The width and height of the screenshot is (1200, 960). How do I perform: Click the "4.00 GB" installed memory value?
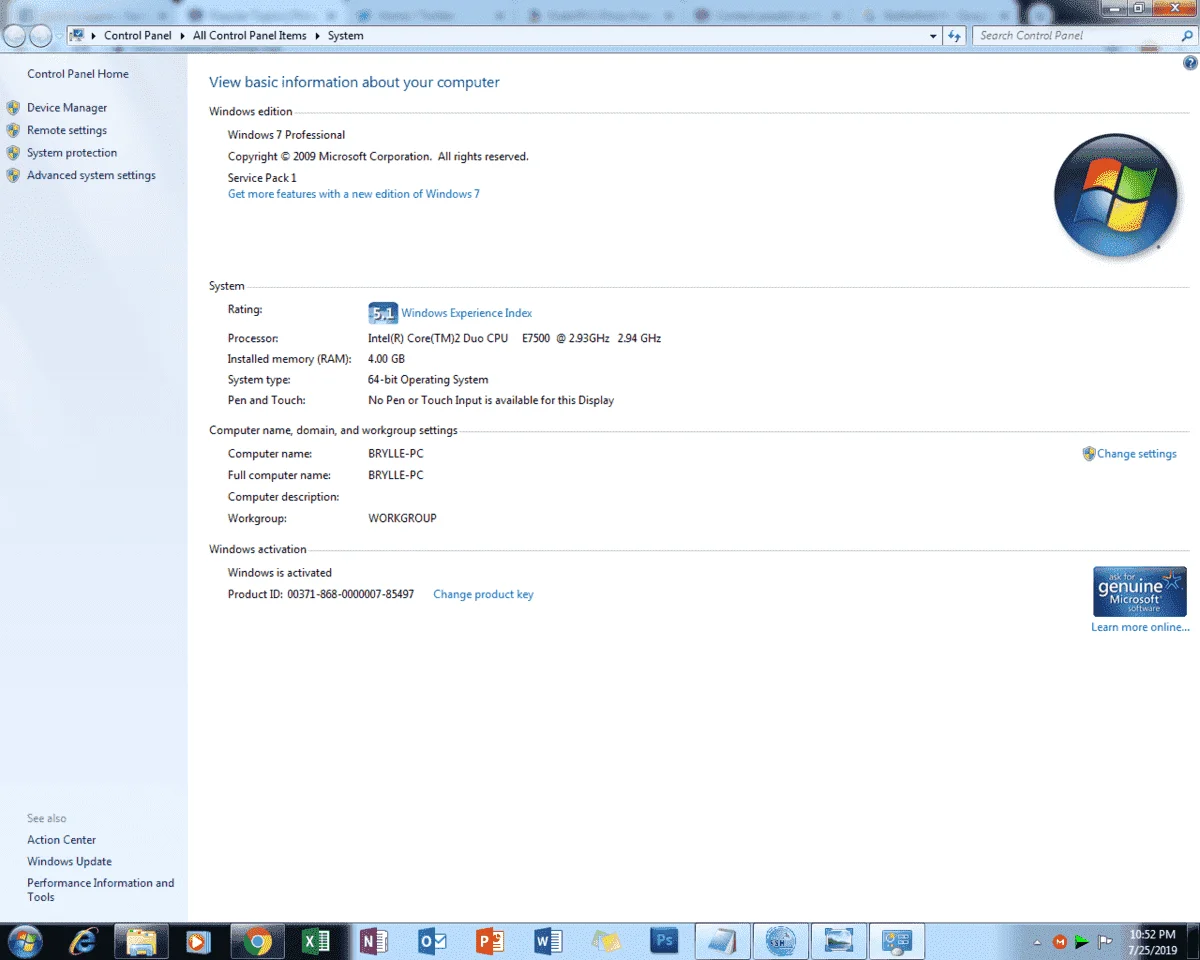[386, 359]
